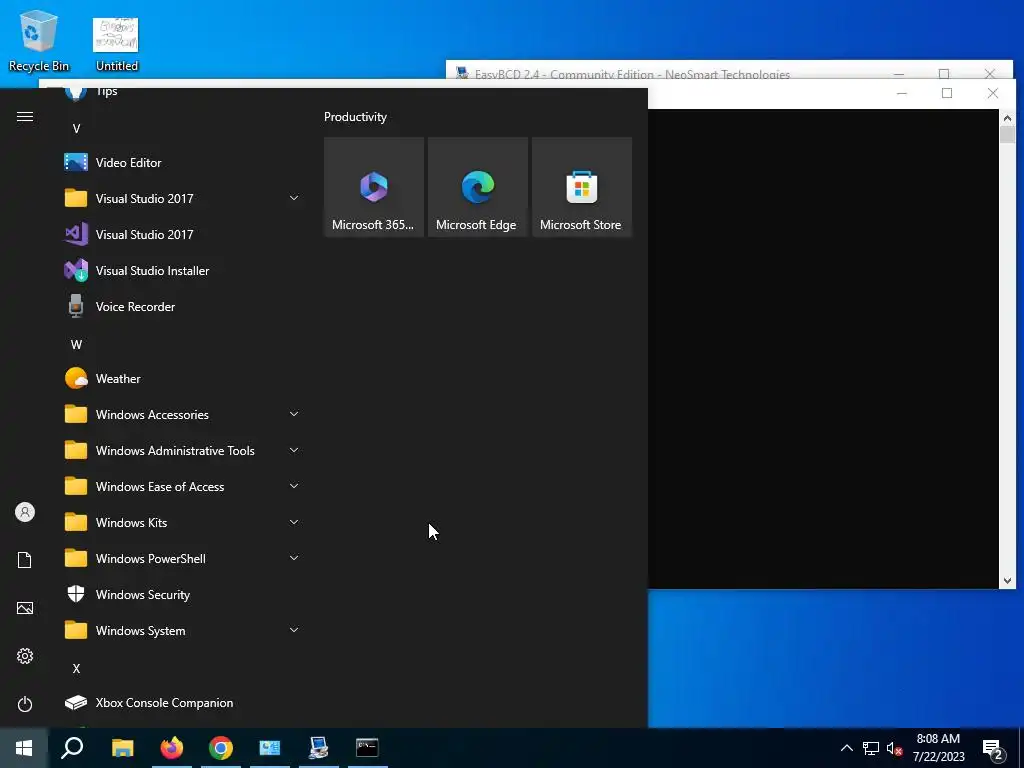Open the network status tray icon
This screenshot has width=1024, height=768.
pos(871,748)
